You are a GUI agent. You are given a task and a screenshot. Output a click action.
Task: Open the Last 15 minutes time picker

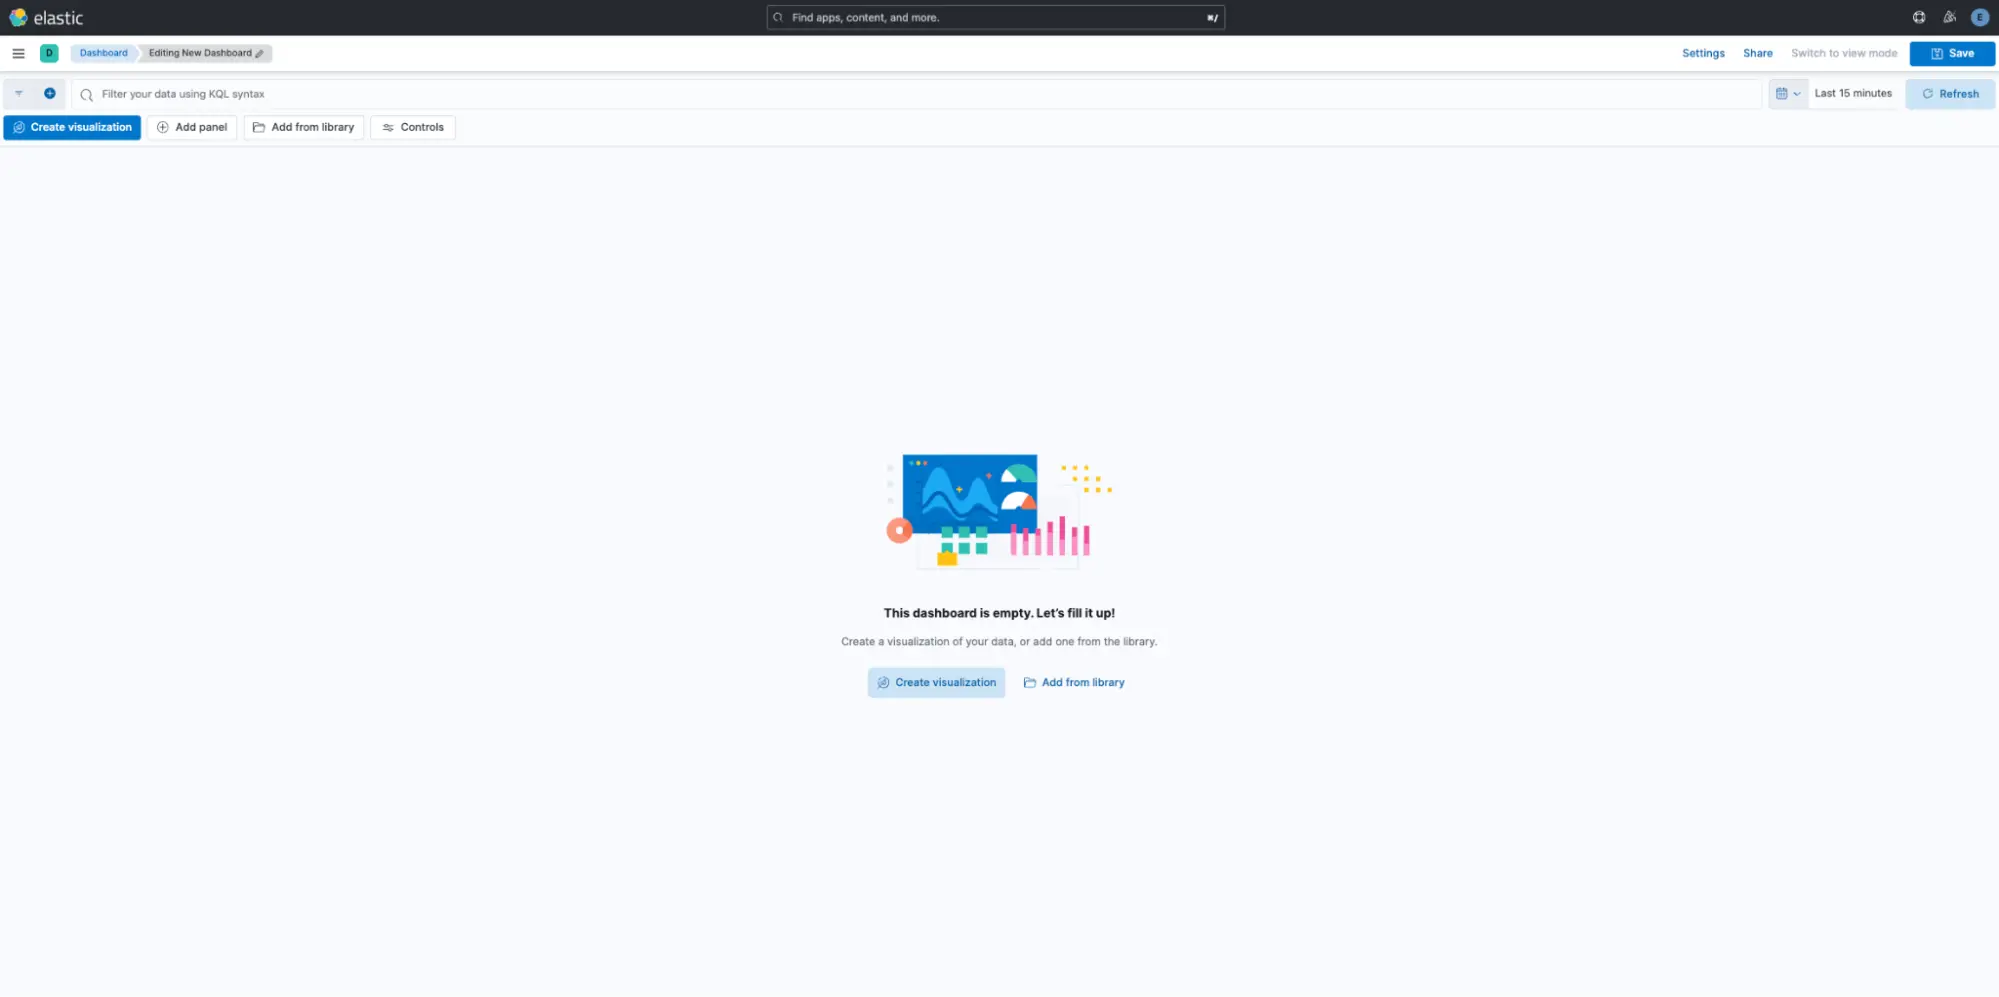(x=1853, y=94)
